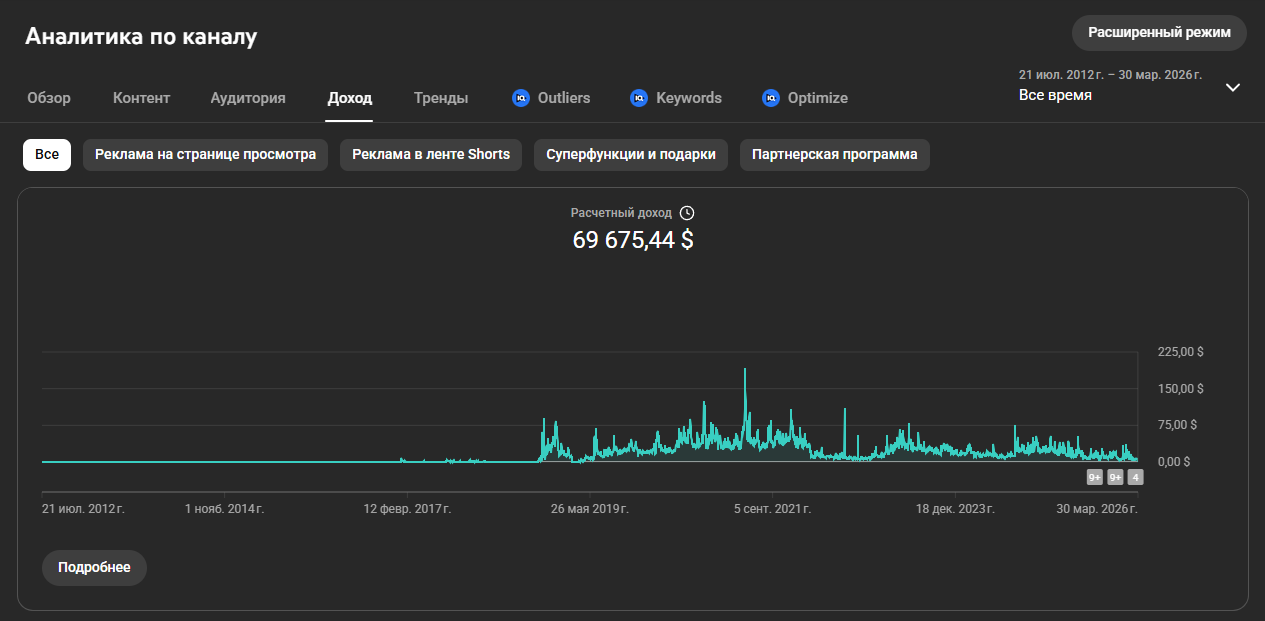Open the Тренды tab
Image resolution: width=1265 pixels, height=621 pixels.
coord(441,98)
